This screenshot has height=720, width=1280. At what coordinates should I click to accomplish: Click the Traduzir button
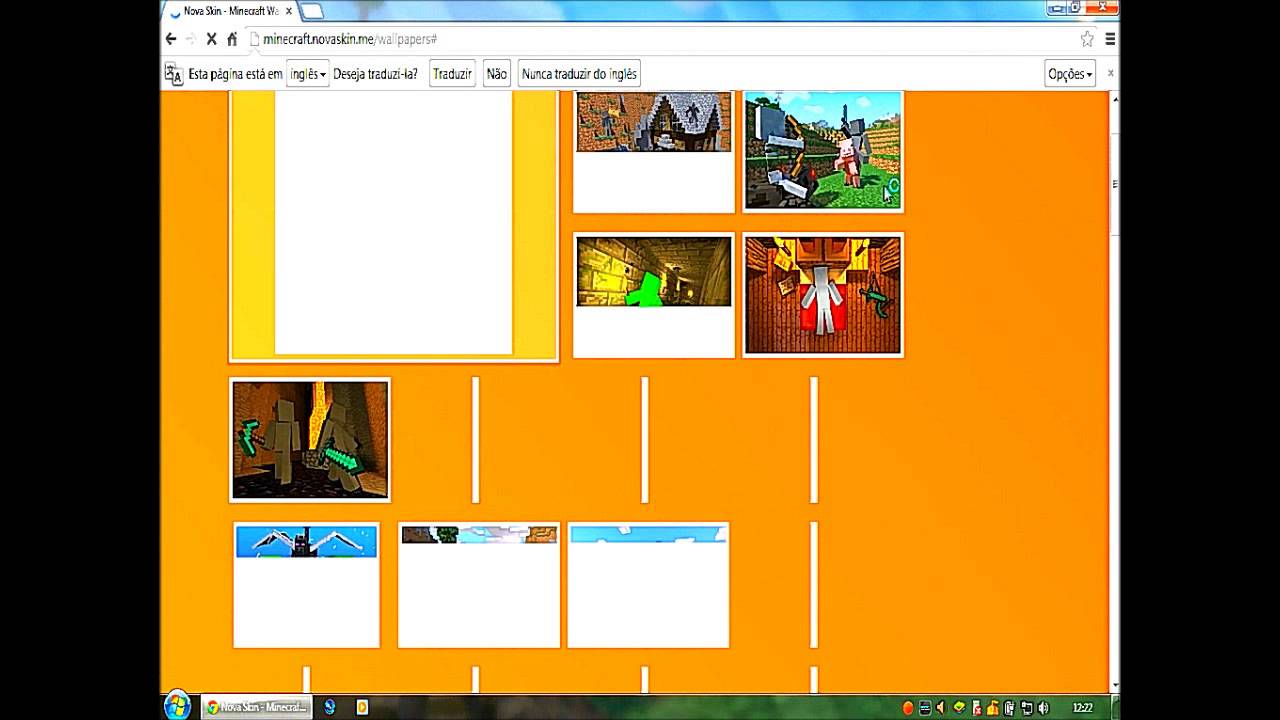click(x=452, y=74)
